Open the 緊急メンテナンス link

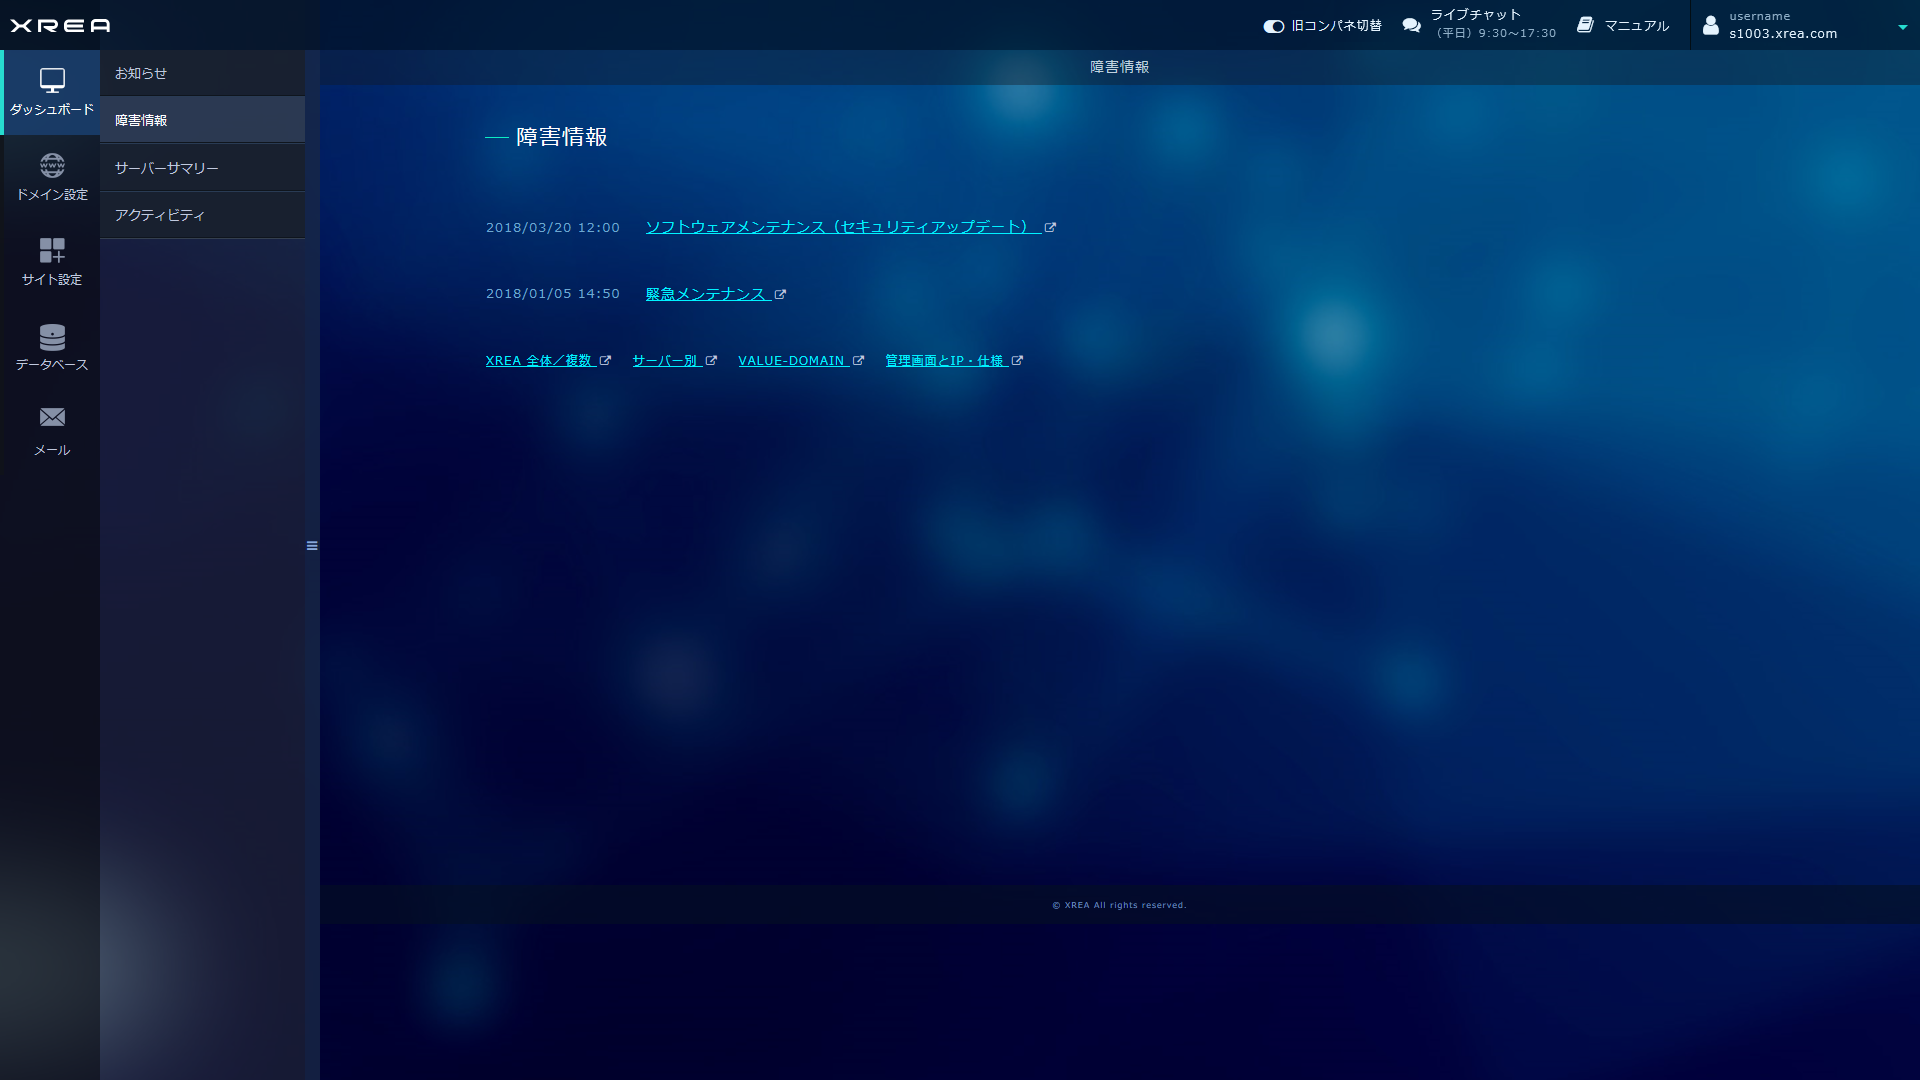(706, 294)
